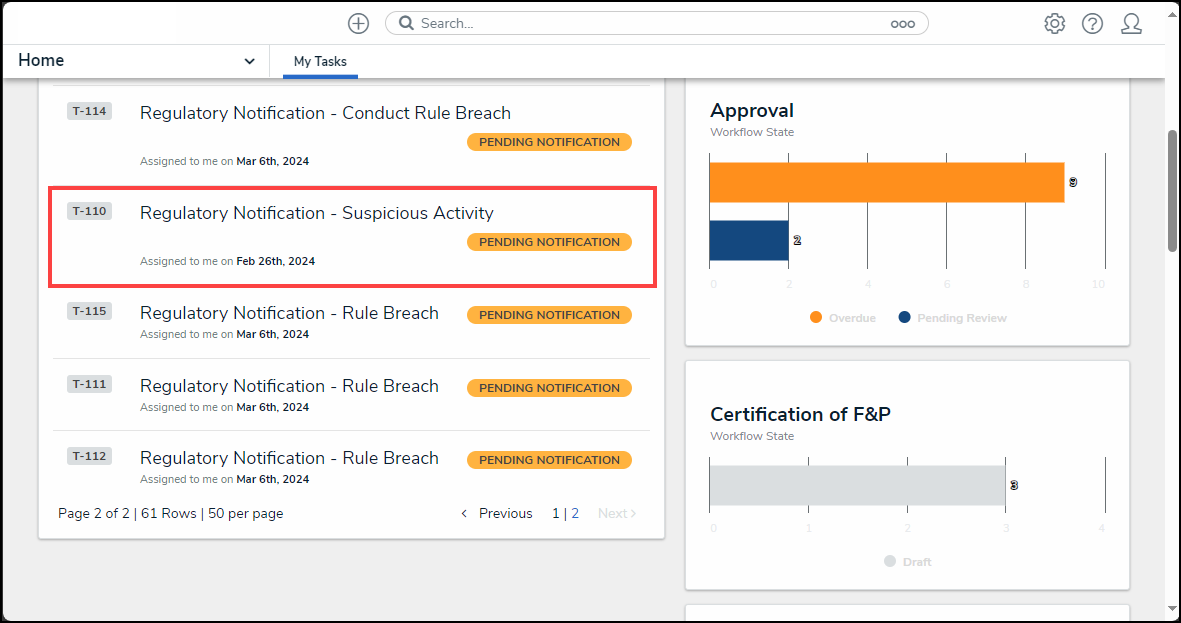Click the plus icon to create new object
Image resolution: width=1181 pixels, height=623 pixels.
(x=358, y=23)
